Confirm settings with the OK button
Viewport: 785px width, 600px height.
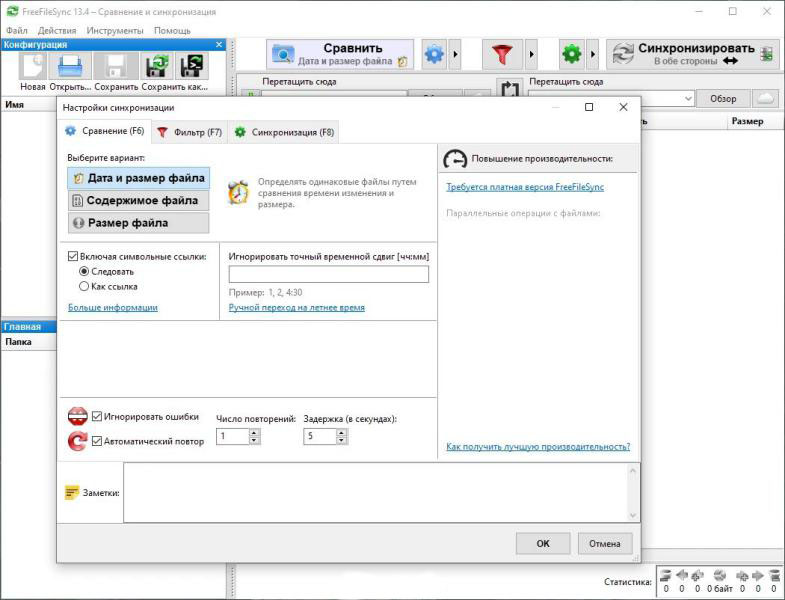pos(543,543)
